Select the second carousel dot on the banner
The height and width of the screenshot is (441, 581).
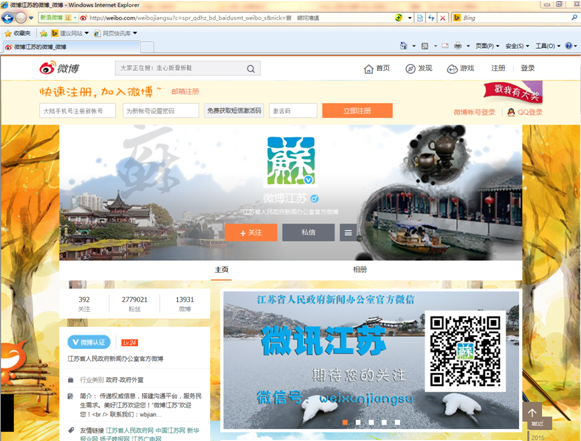tap(358, 422)
